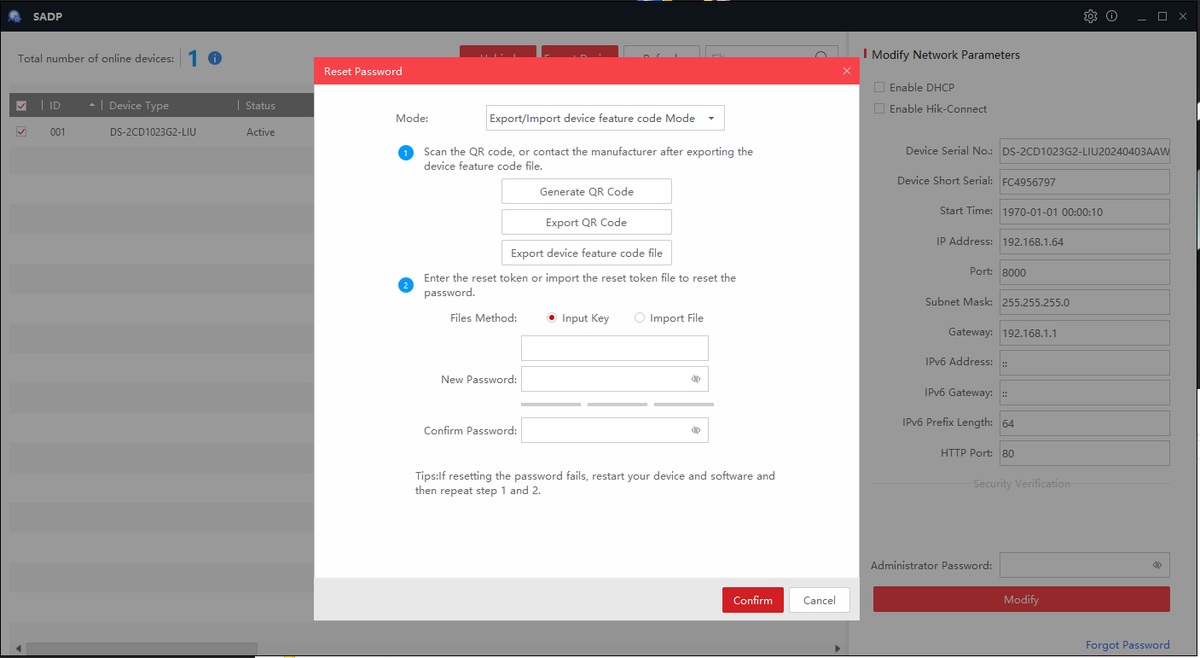Show the Confirm Password with its eye icon
Viewport: 1200px width, 658px height.
point(696,430)
